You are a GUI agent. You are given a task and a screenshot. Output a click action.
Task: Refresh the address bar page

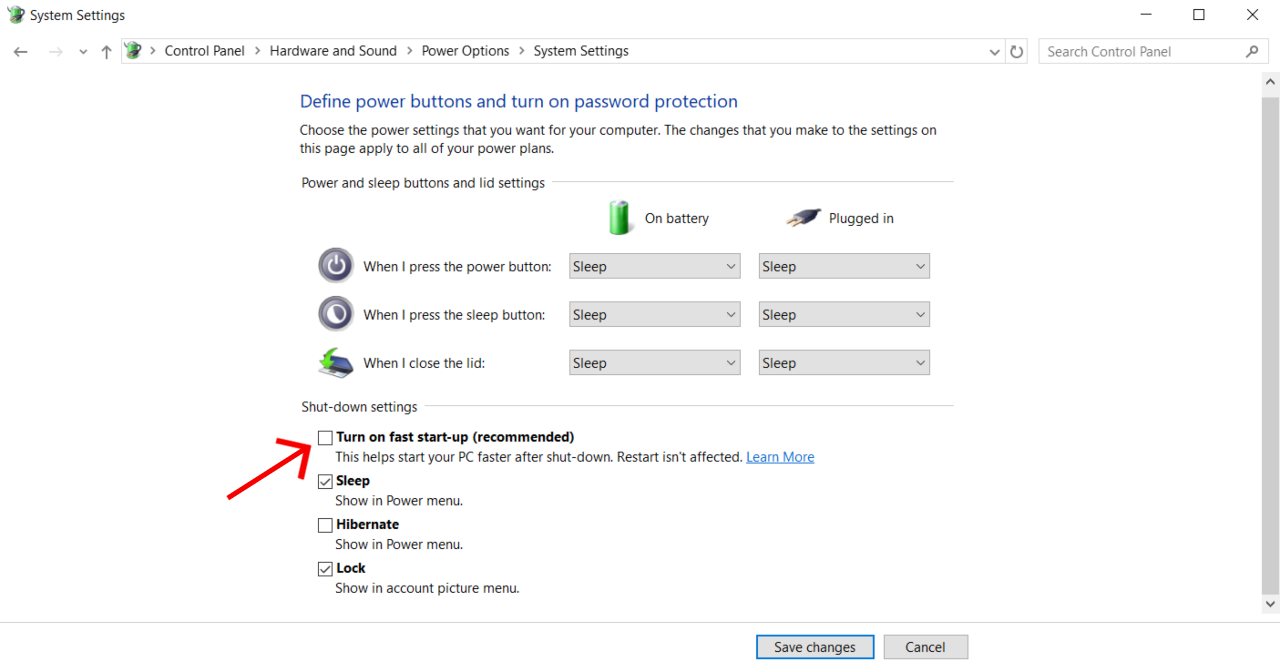pyautogui.click(x=1017, y=52)
